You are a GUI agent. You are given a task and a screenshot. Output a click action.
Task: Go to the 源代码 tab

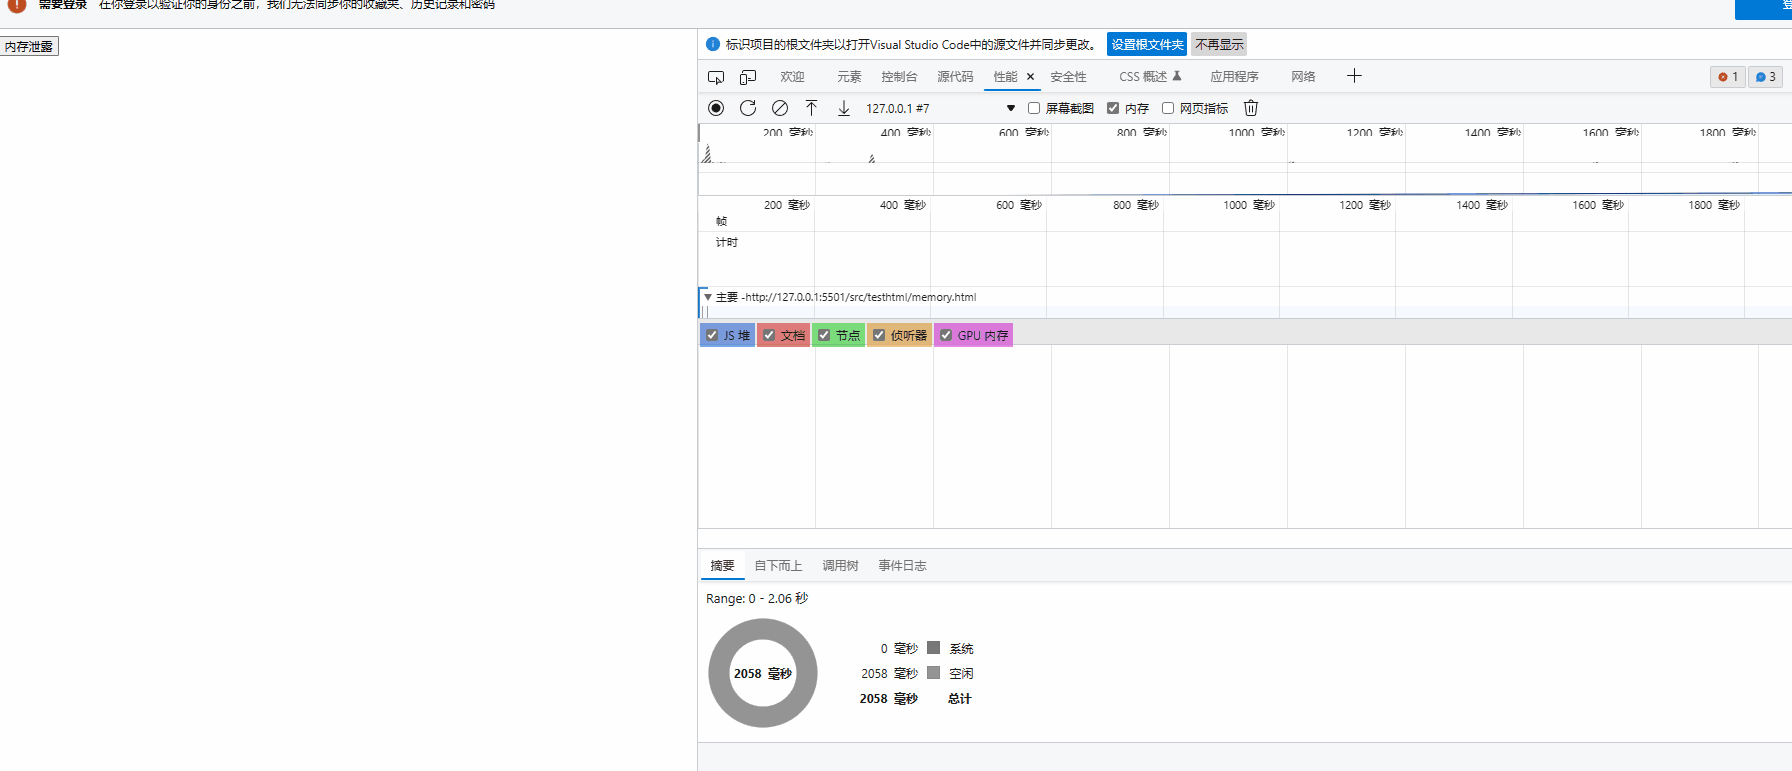coord(955,77)
